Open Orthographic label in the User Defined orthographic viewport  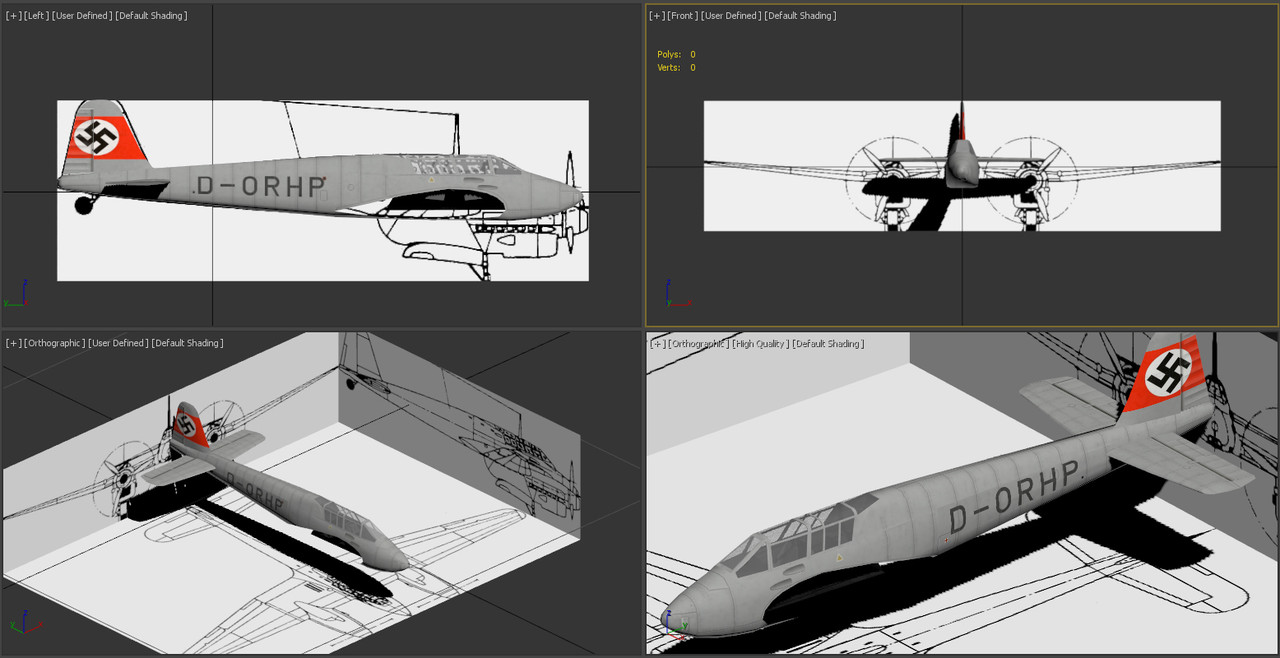(55, 343)
